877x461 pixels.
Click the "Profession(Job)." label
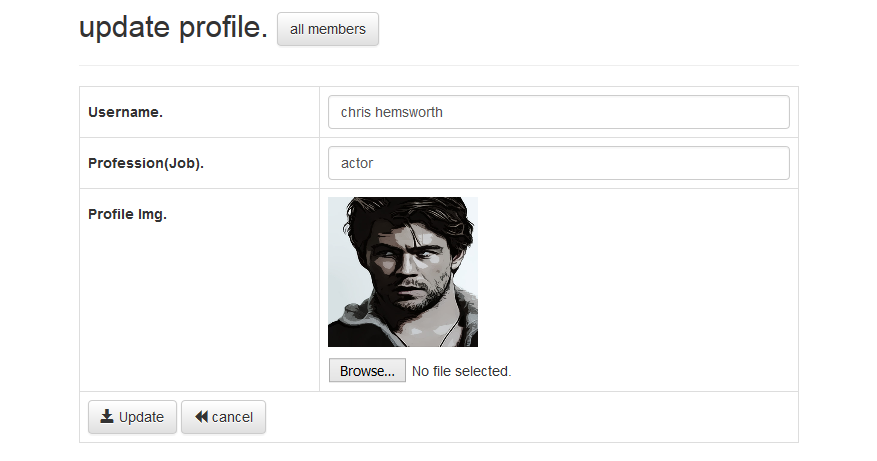146,163
